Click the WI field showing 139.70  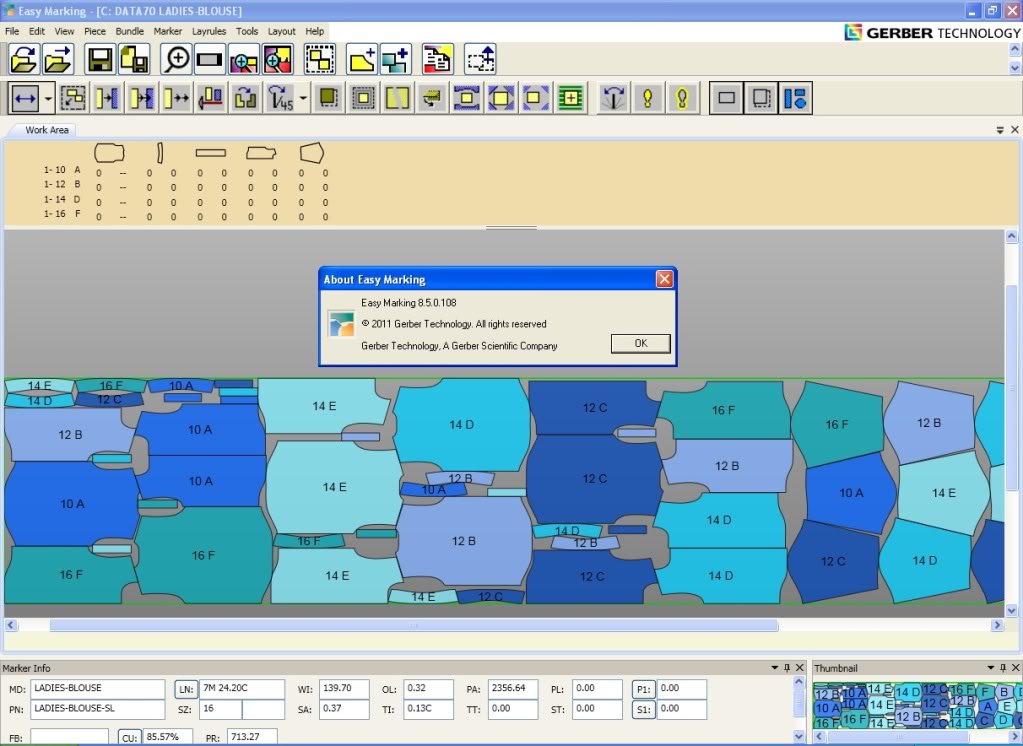click(344, 689)
